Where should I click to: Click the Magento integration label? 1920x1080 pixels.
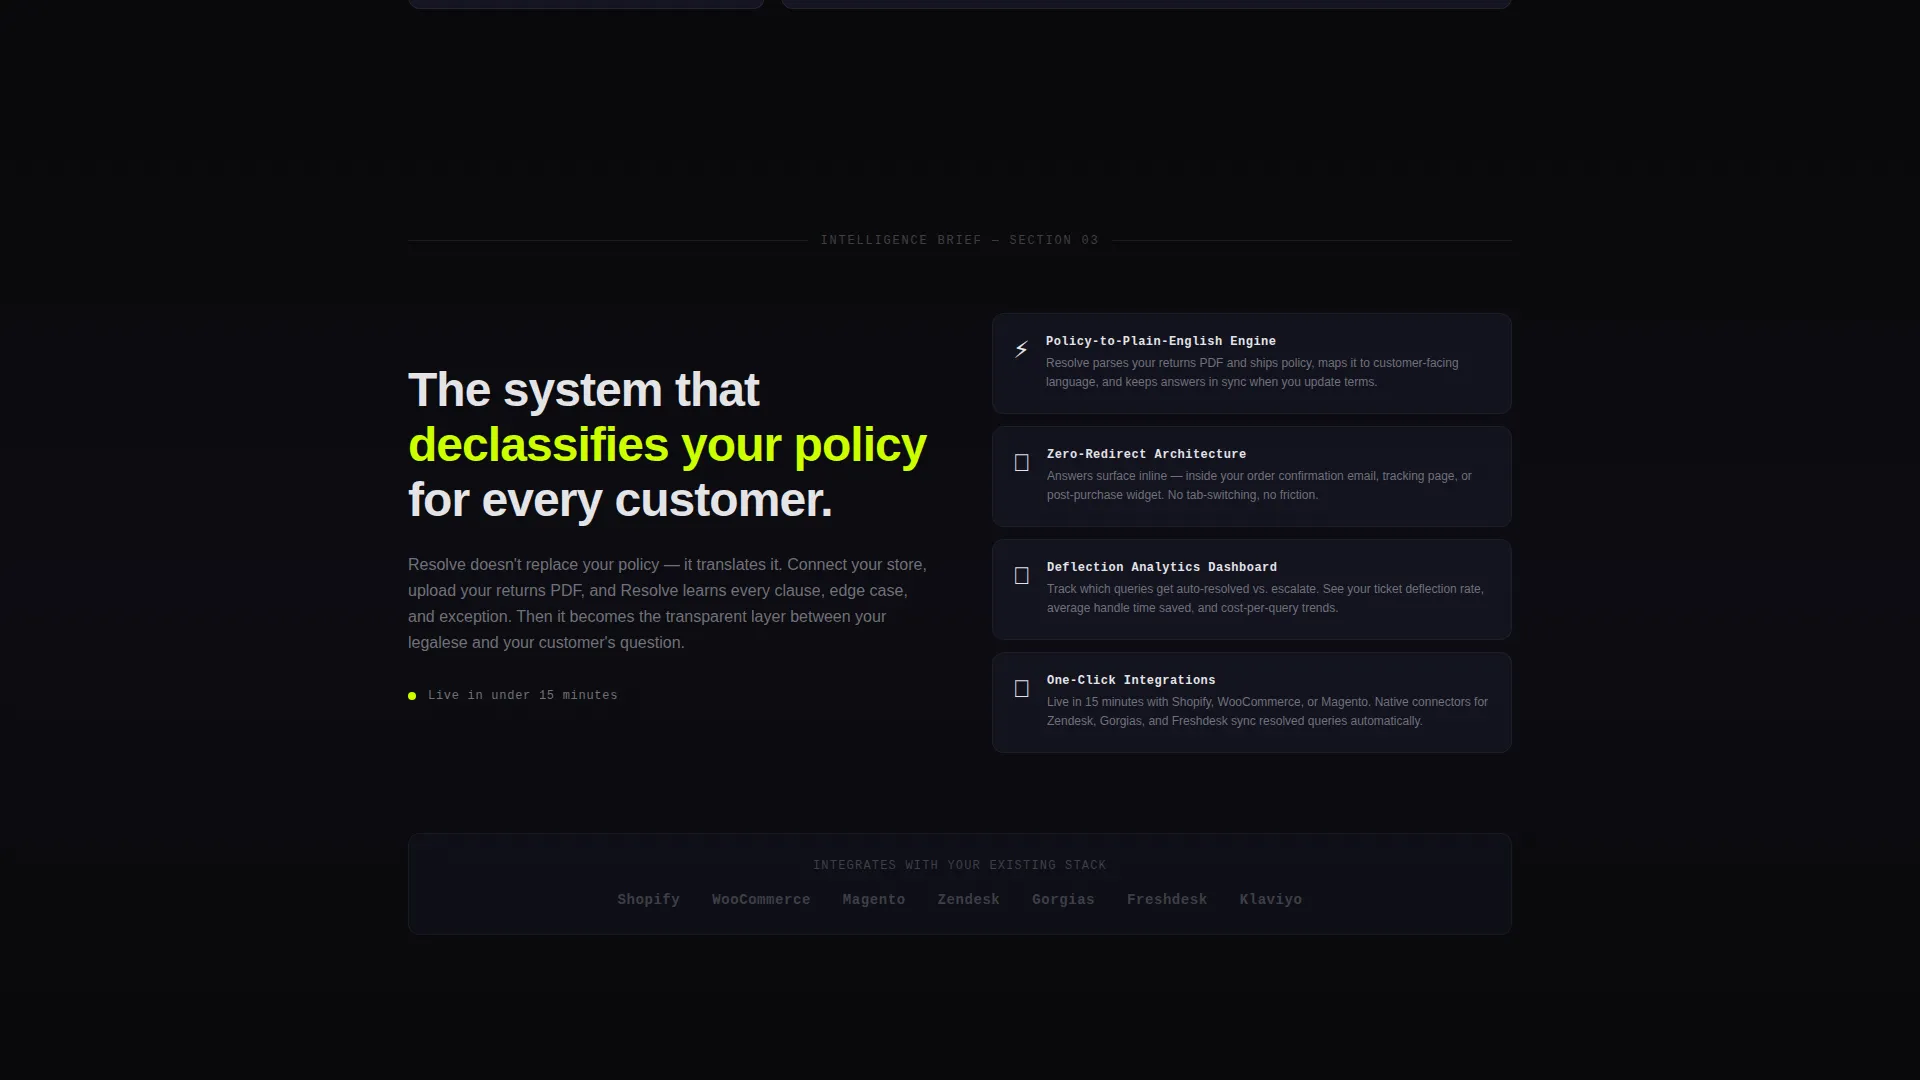(x=874, y=900)
